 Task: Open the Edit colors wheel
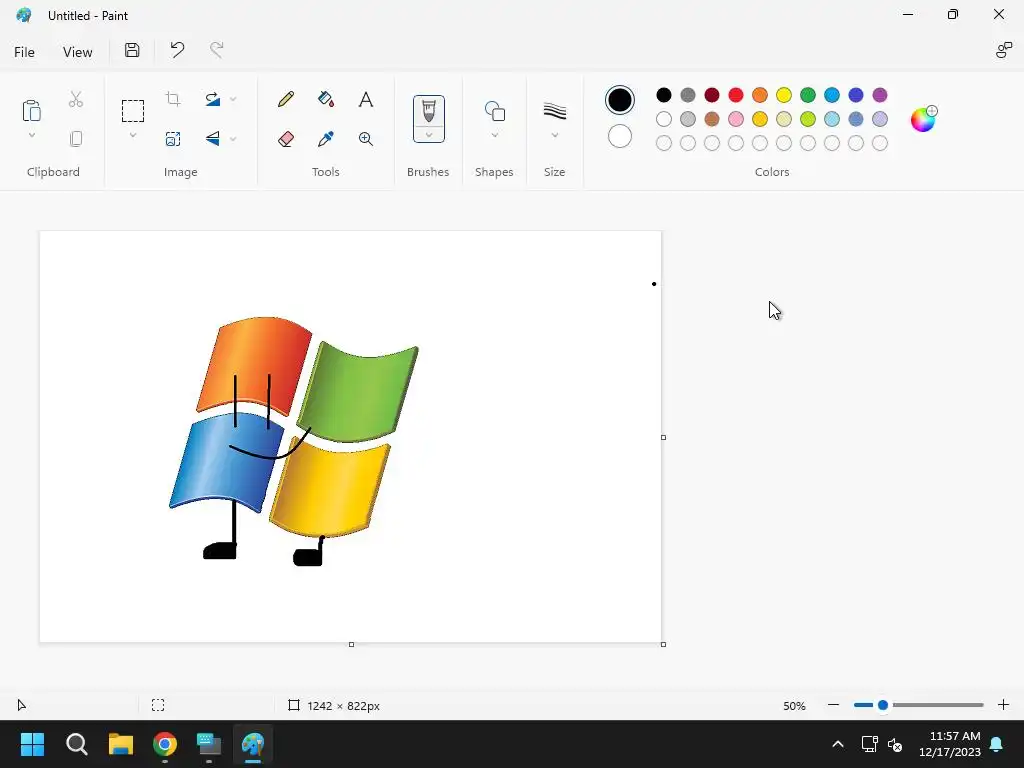(923, 119)
